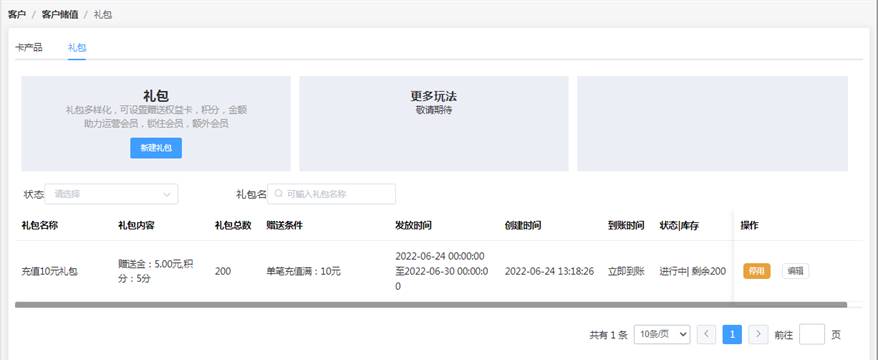The image size is (878, 360).
Task: Click the 进行中| 剩余200 status cell
Action: pyautogui.click(x=693, y=272)
